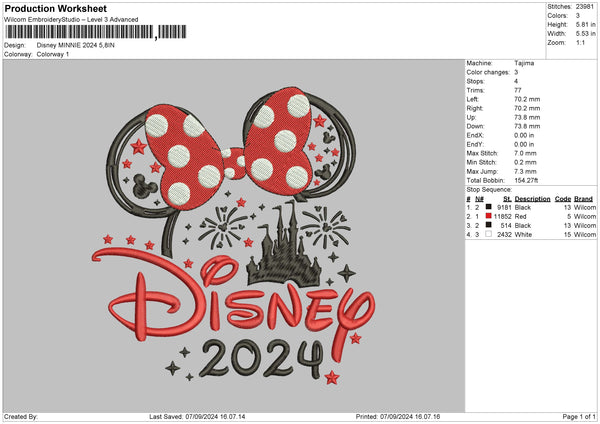Click the white swatch in stop row 4
Image resolution: width=600 pixels, height=424 pixels.
click(489, 234)
